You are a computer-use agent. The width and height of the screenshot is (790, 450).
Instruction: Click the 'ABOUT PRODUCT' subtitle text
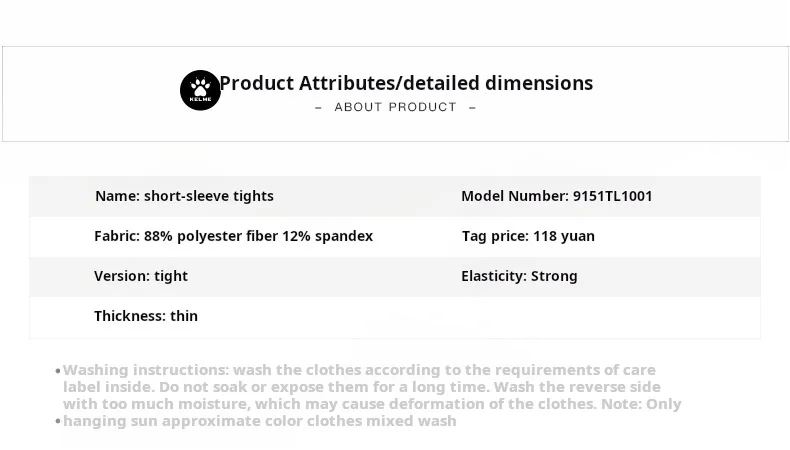[395, 107]
